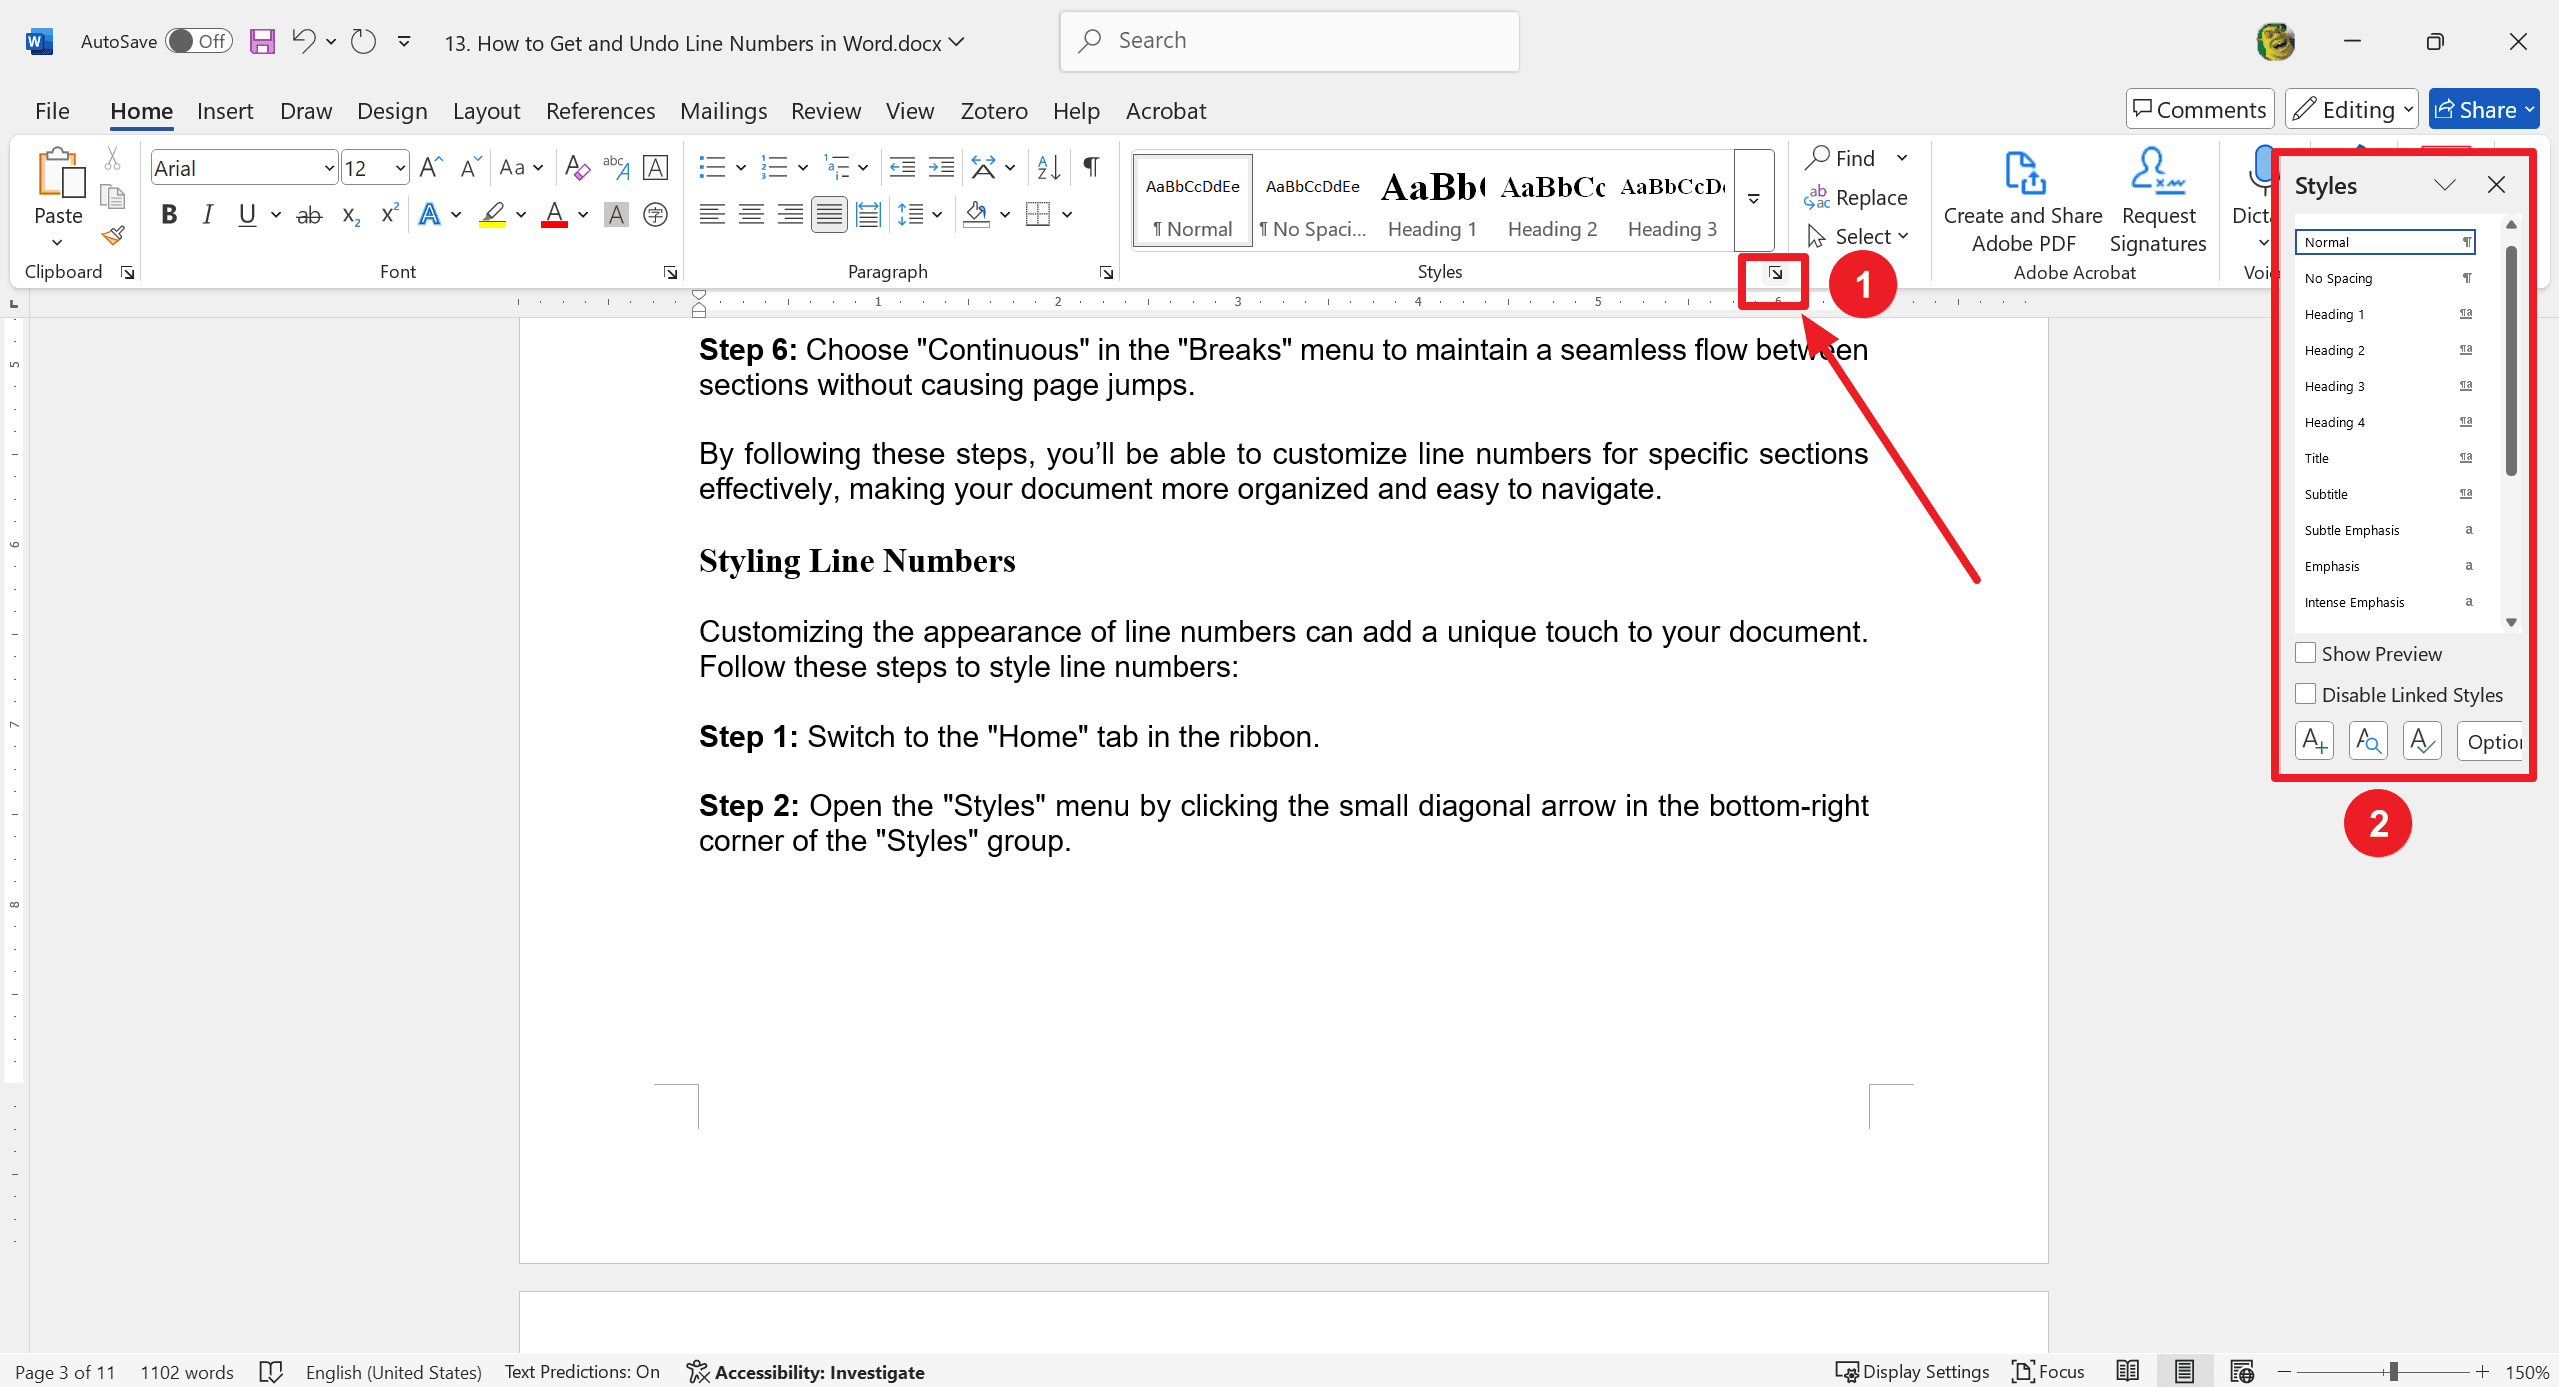Click the References tab in ribbon
This screenshot has height=1387, width=2559.
599,109
